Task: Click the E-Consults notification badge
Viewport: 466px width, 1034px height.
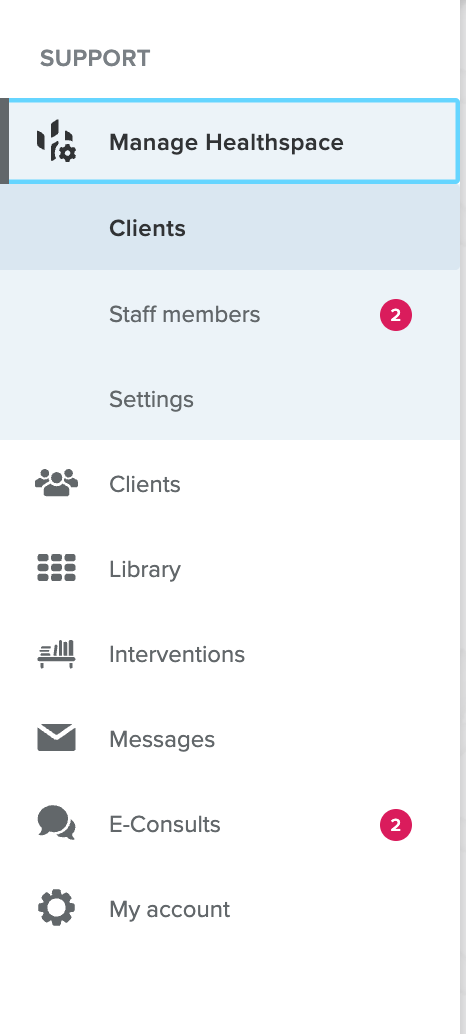Action: coord(395,826)
